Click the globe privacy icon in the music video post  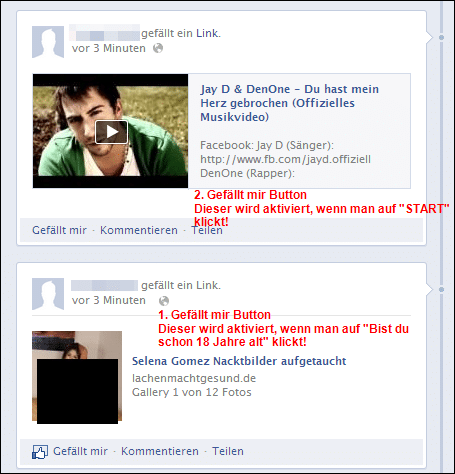tap(158, 48)
